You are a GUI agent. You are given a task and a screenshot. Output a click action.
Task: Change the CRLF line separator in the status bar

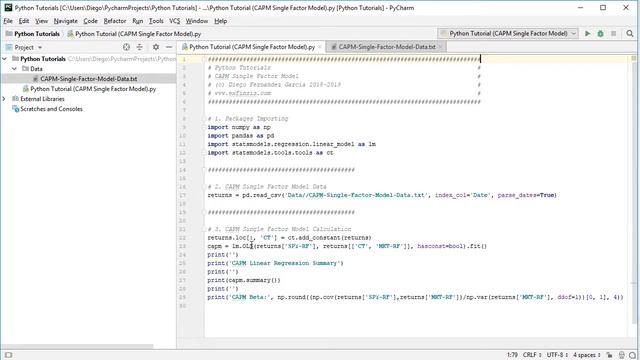(532, 355)
